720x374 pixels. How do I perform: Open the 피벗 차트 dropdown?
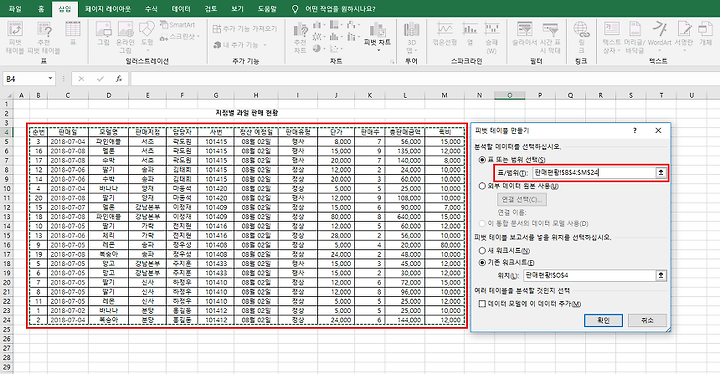(x=377, y=37)
